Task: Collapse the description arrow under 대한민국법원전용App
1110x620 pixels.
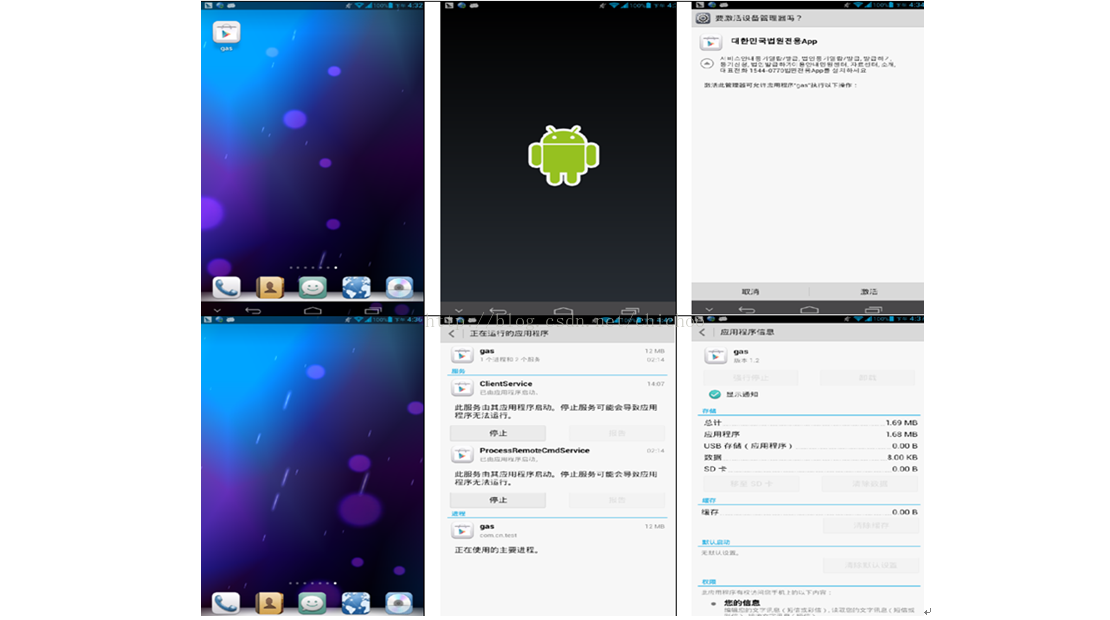Action: pyautogui.click(x=706, y=64)
